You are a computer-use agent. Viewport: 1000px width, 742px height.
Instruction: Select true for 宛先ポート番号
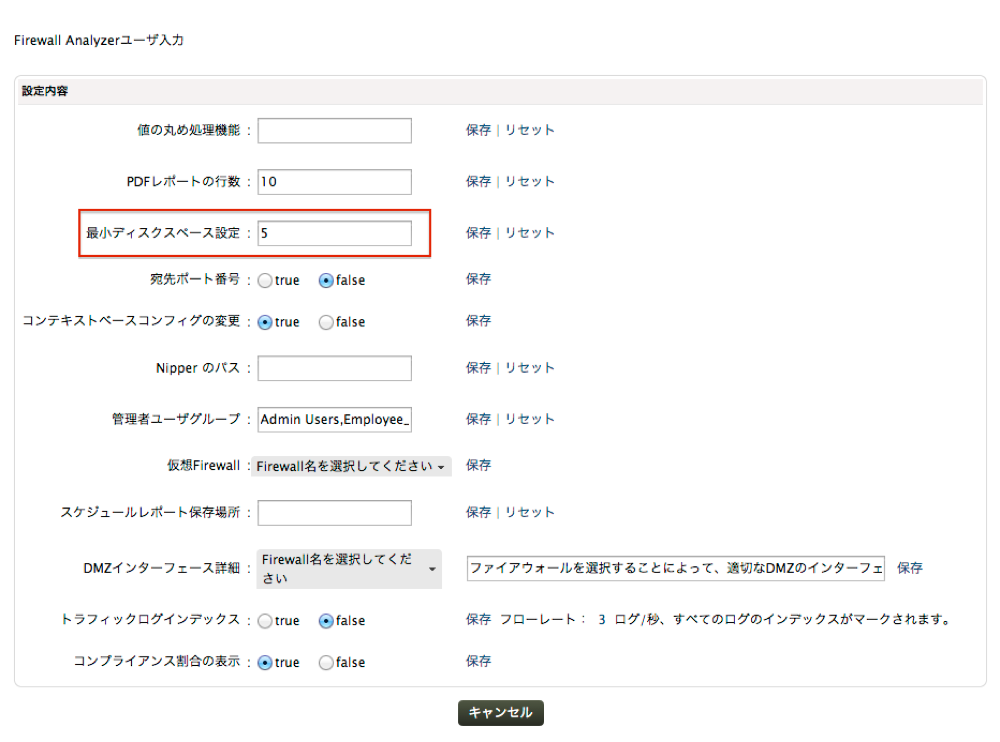(265, 281)
